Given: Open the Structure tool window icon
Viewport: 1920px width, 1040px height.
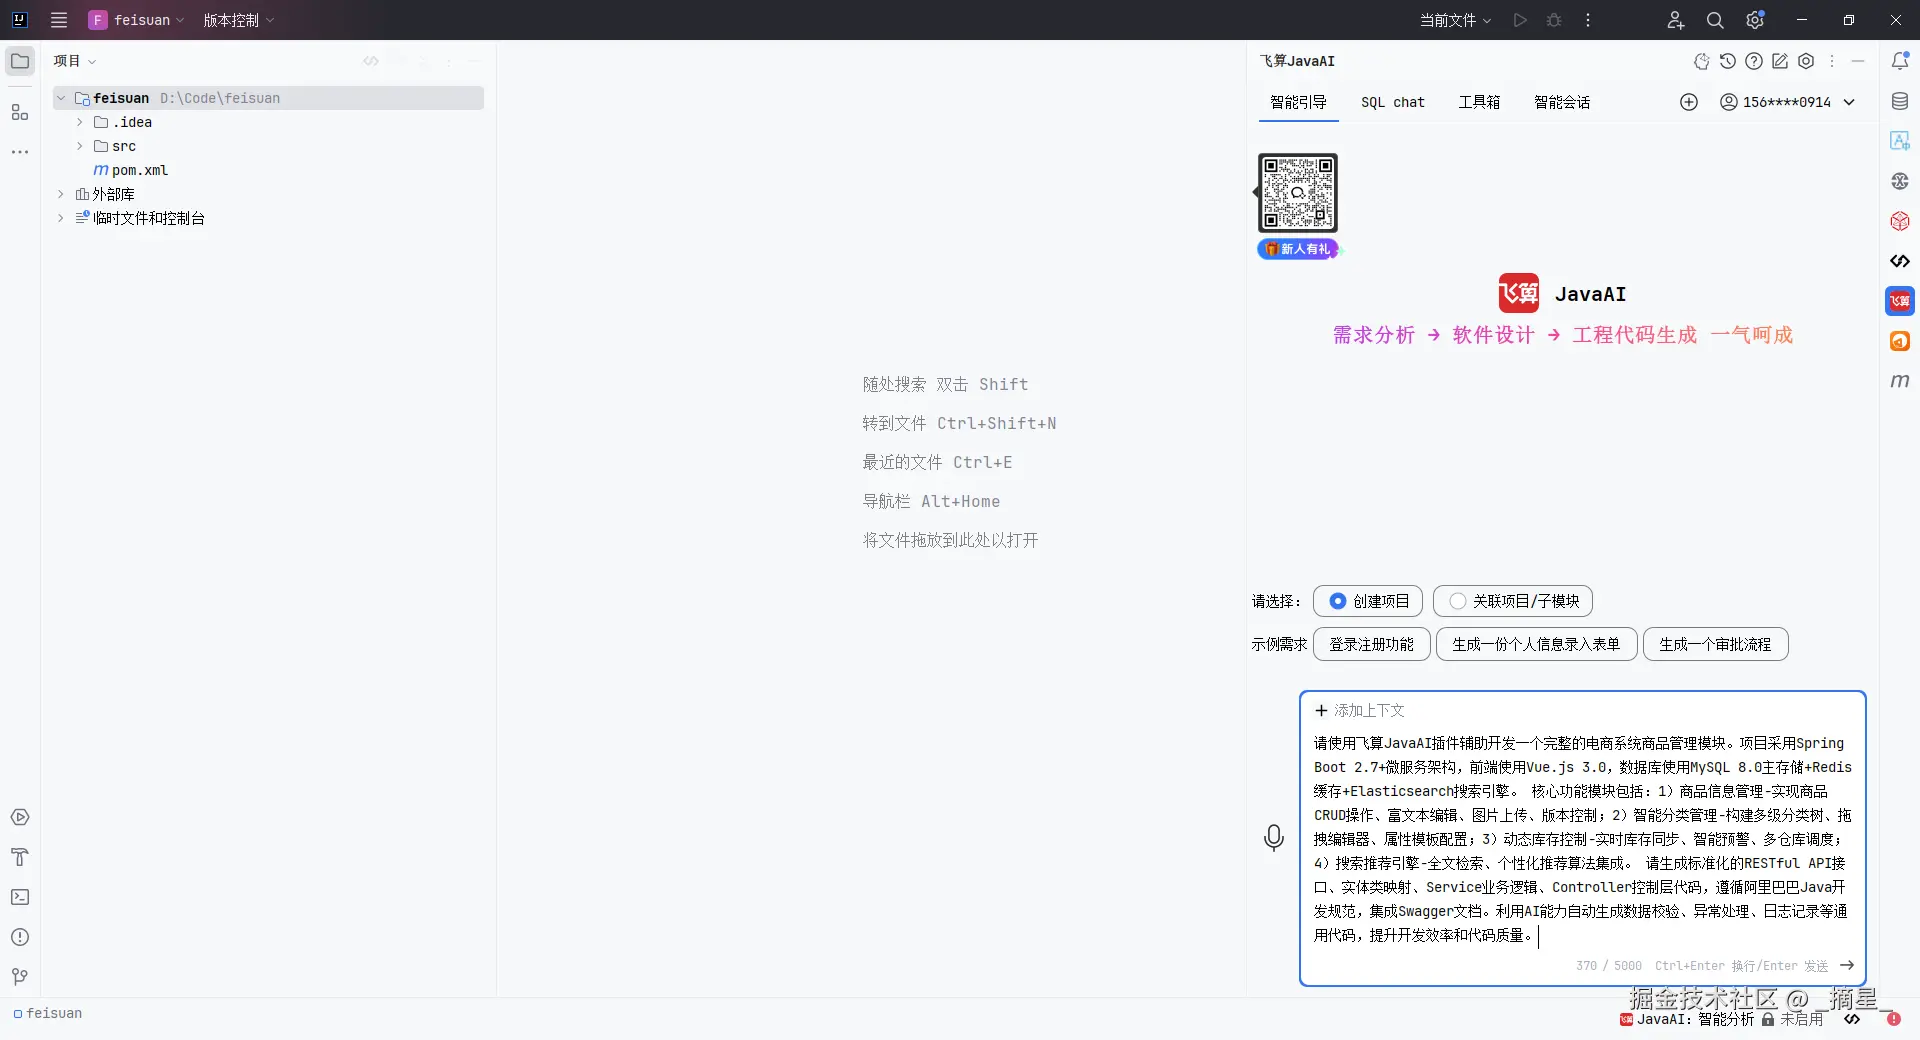Looking at the screenshot, I should point(20,112).
